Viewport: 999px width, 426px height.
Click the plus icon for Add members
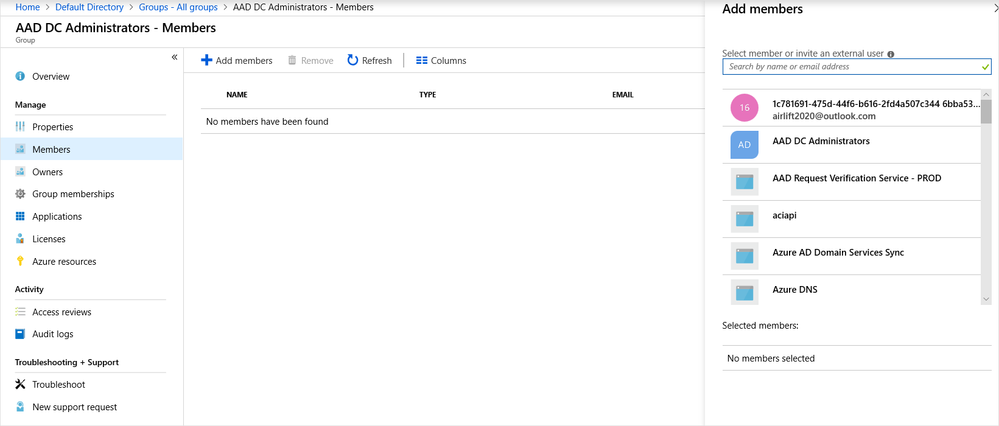tap(206, 60)
